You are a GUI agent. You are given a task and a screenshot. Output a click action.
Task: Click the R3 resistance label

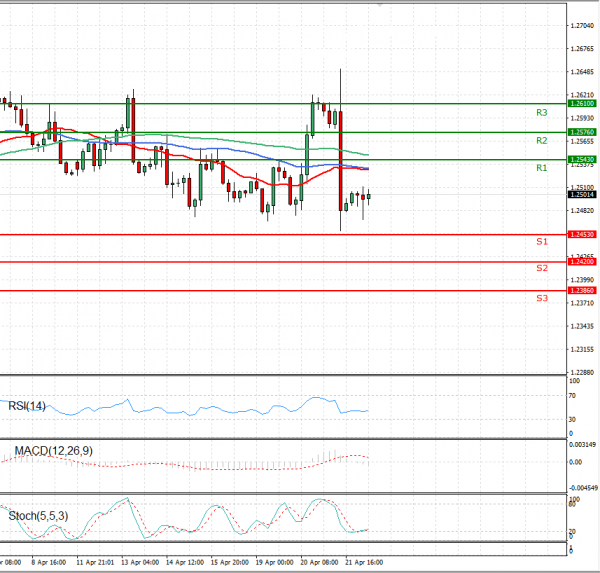pos(541,113)
